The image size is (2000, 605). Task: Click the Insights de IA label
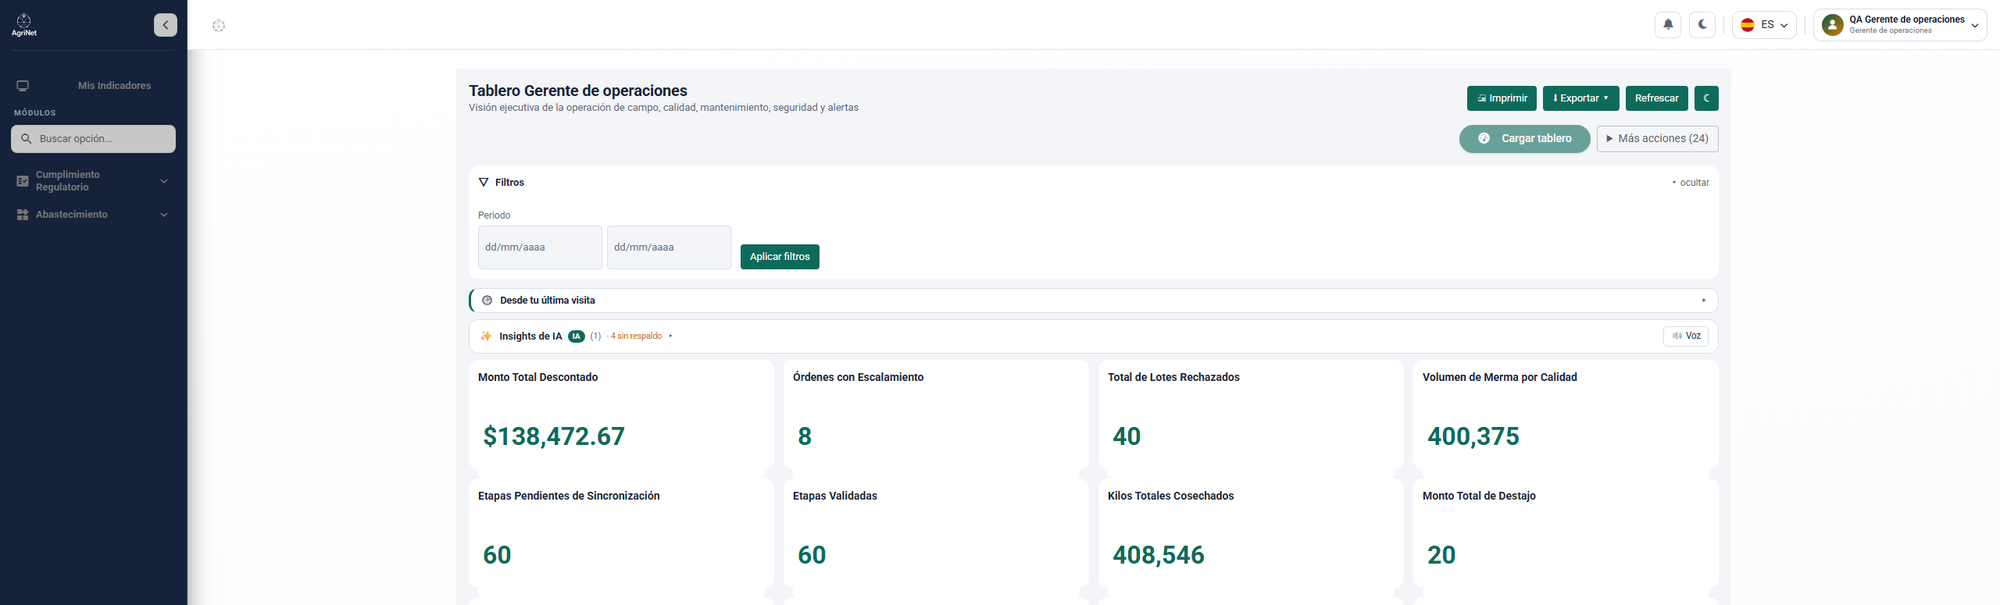click(531, 336)
